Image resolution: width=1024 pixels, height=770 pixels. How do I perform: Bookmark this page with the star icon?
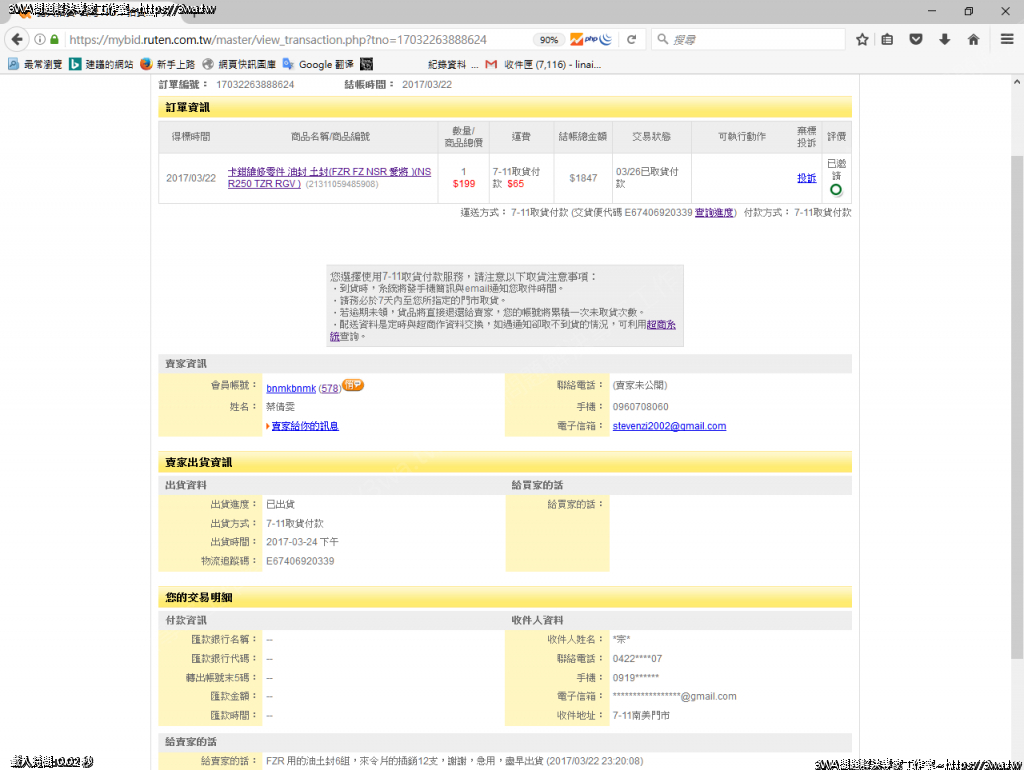pyautogui.click(x=862, y=40)
